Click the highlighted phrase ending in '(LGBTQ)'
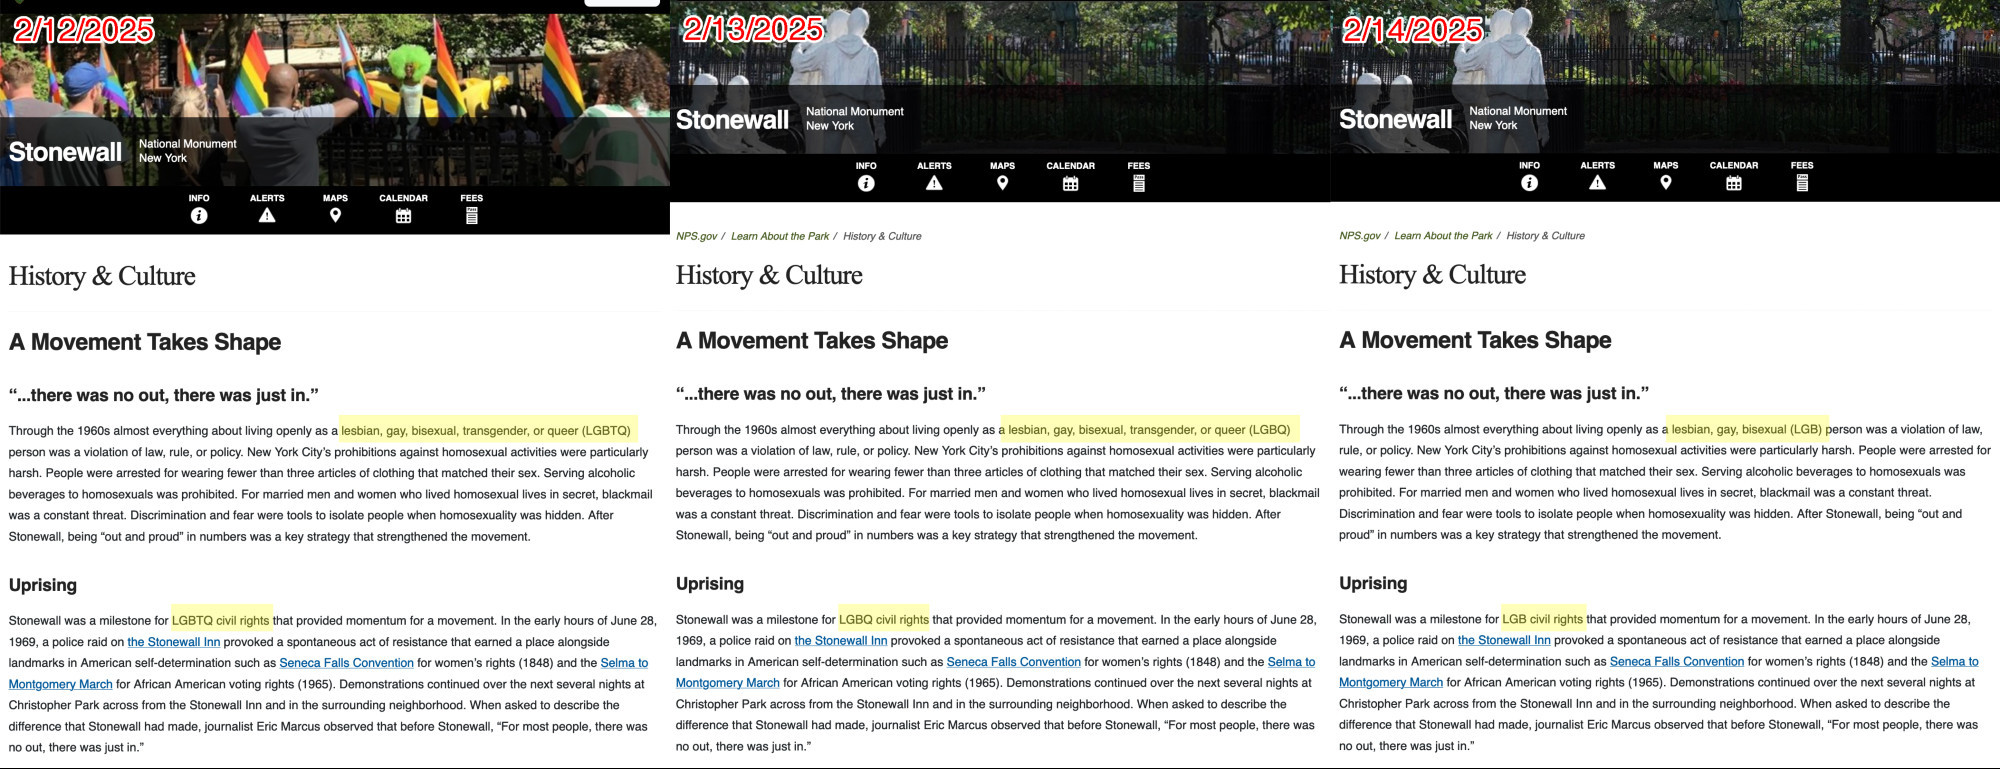The image size is (2000, 769). [x=486, y=431]
